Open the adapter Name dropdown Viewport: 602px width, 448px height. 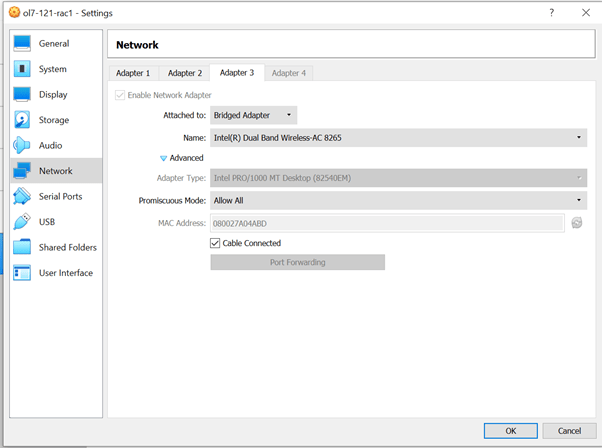point(398,138)
